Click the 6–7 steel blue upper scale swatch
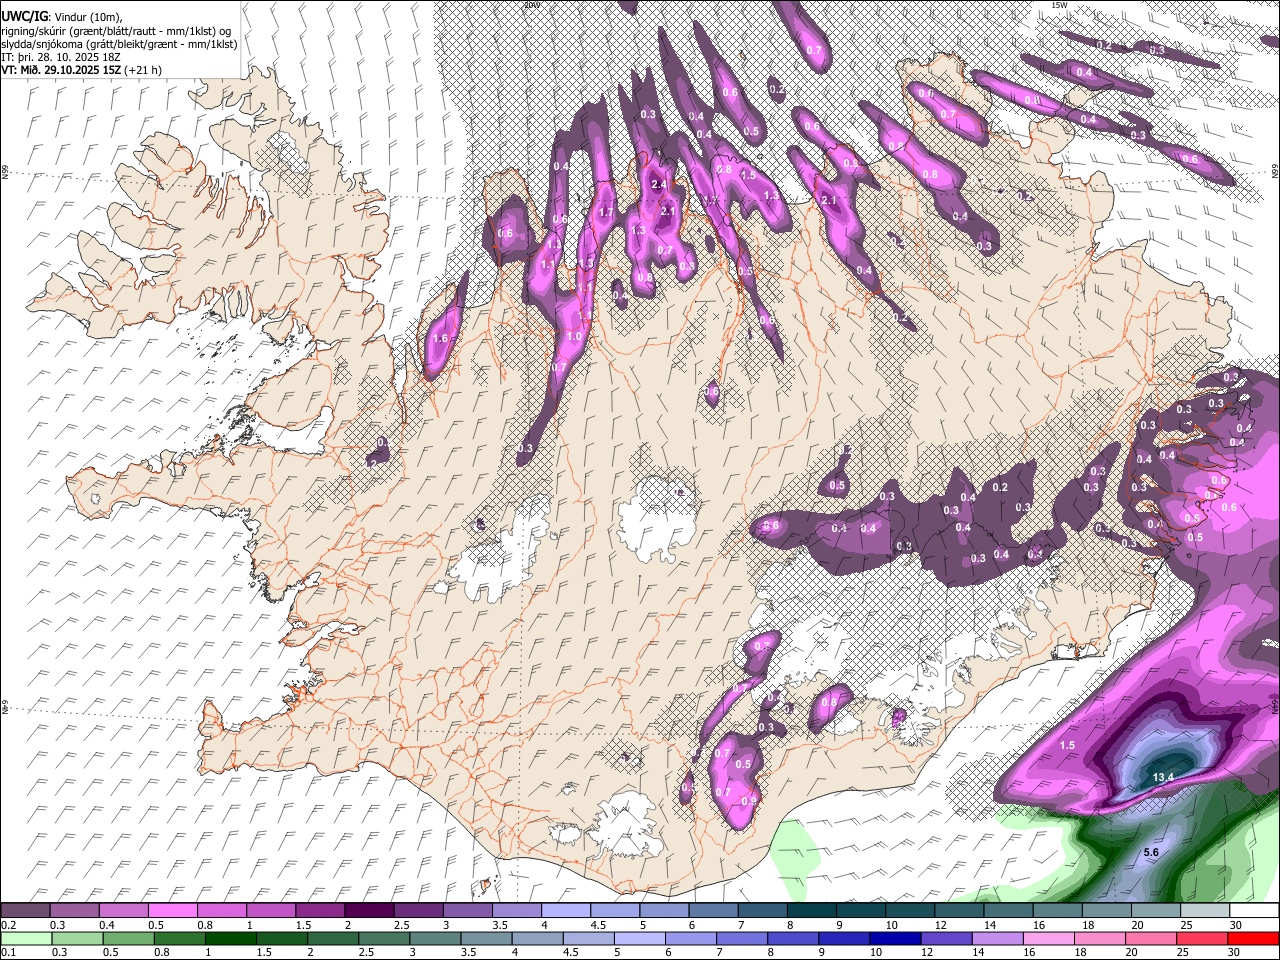The width and height of the screenshot is (1280, 960). coord(712,911)
